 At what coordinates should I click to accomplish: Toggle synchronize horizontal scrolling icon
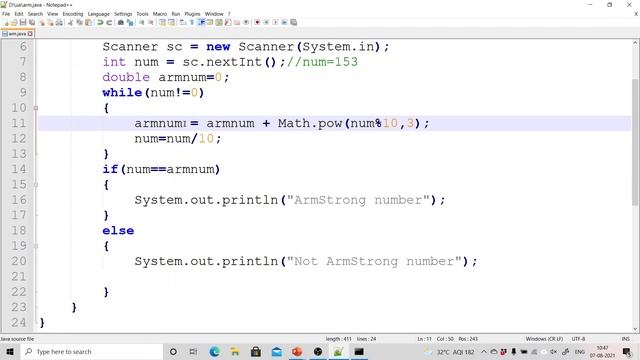coord(171,22)
